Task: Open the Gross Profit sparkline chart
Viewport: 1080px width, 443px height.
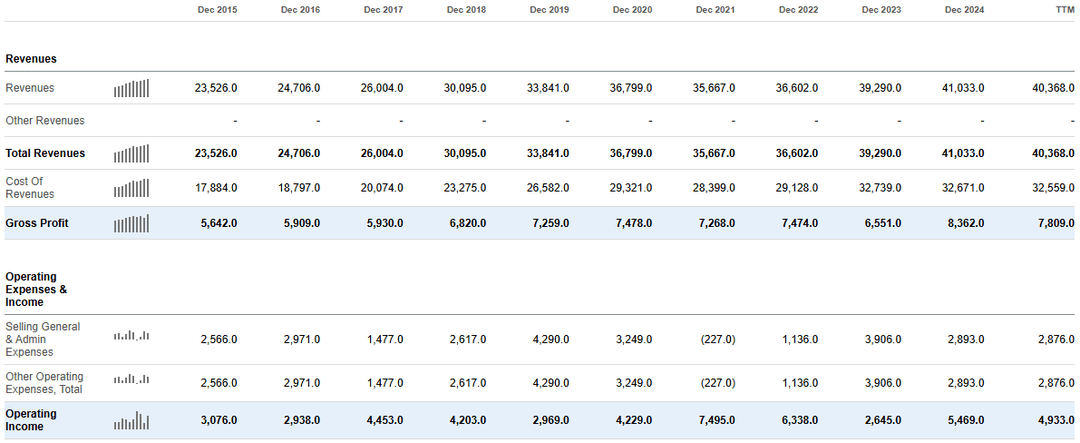Action: pos(131,223)
